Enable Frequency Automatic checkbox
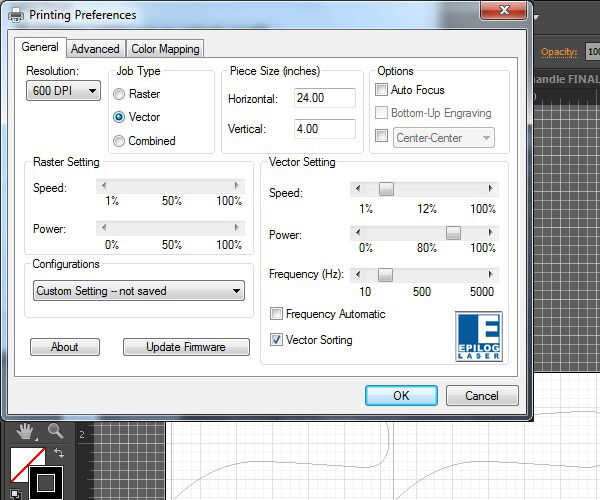The image size is (600, 500). 276,314
